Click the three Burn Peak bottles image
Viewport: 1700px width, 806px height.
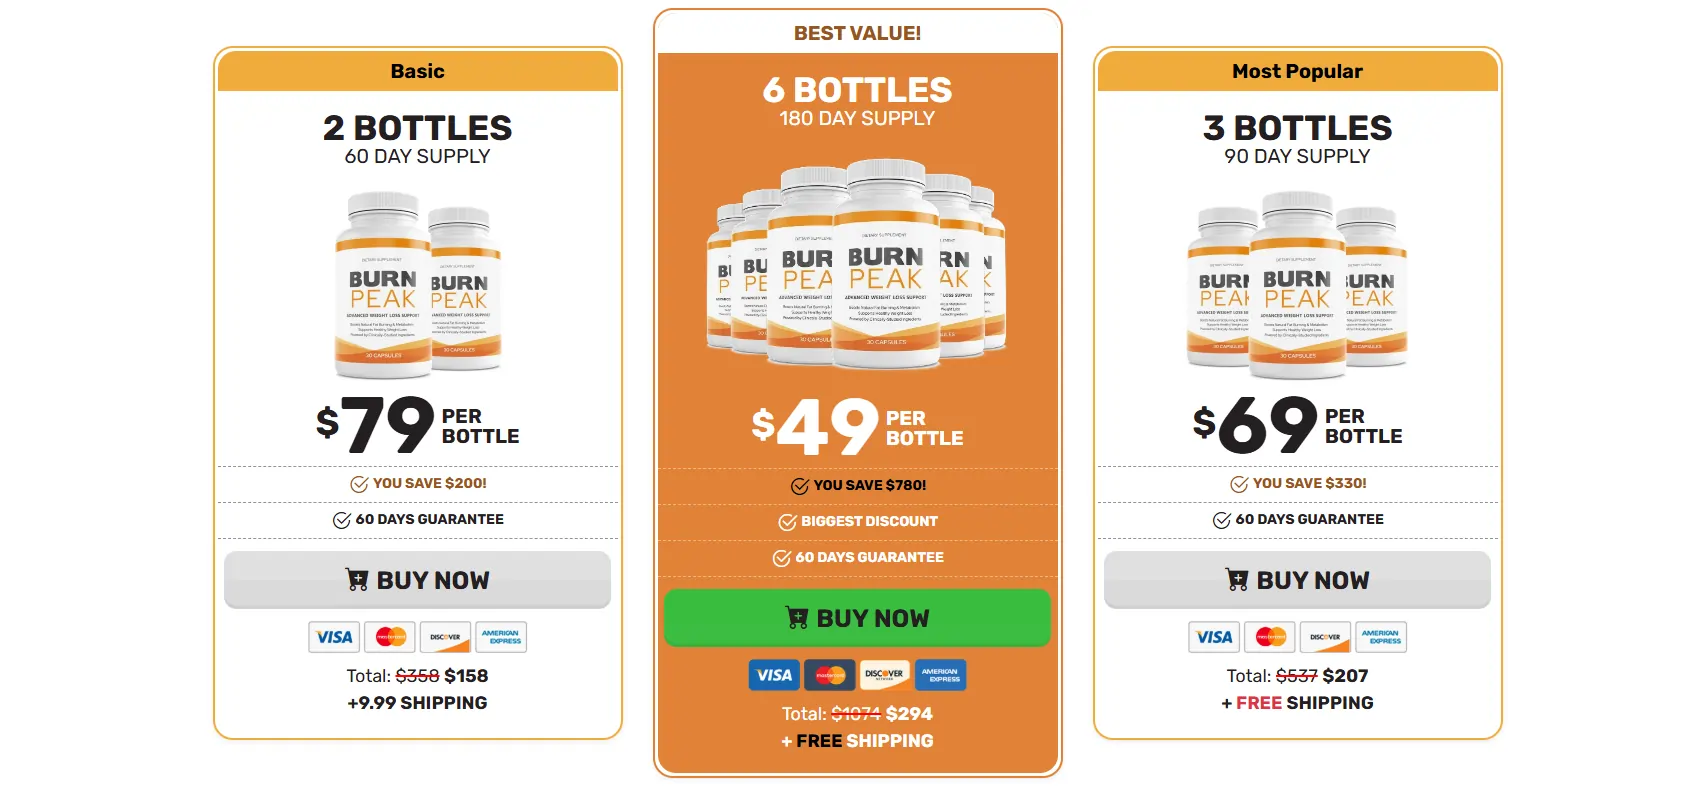(x=1297, y=287)
